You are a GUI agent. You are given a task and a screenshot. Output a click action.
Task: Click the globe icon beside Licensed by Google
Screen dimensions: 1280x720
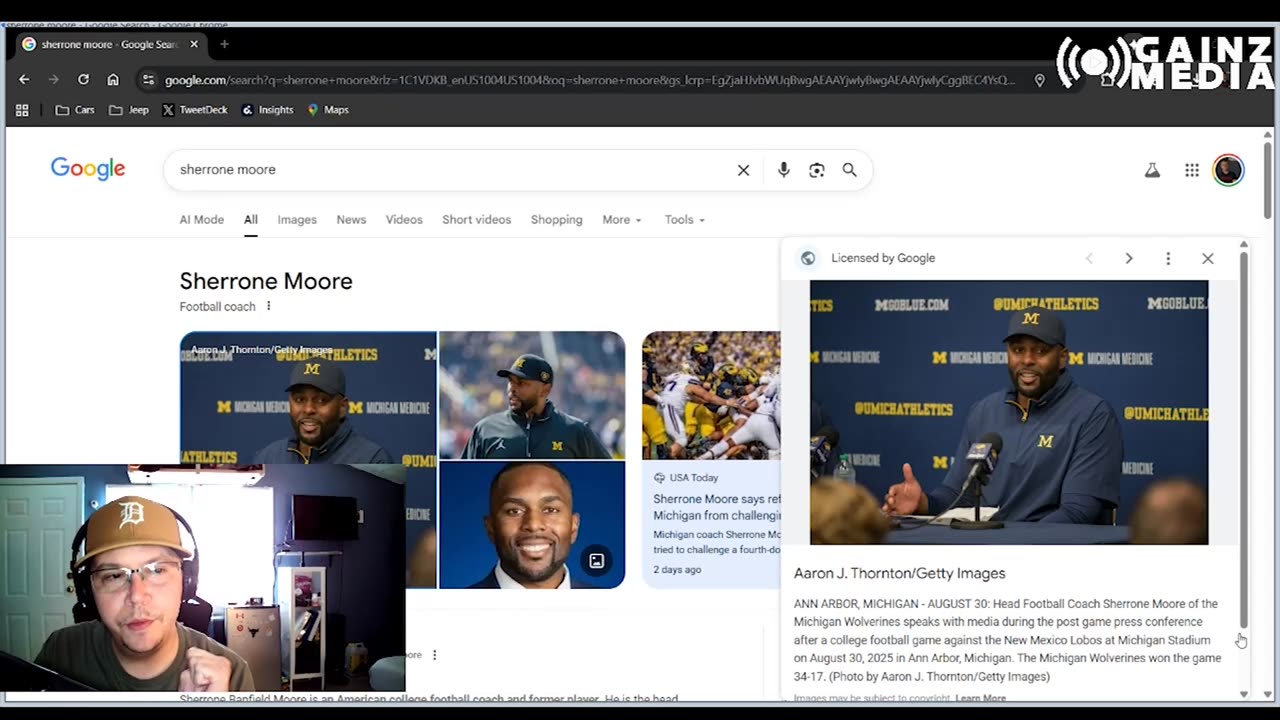click(808, 258)
